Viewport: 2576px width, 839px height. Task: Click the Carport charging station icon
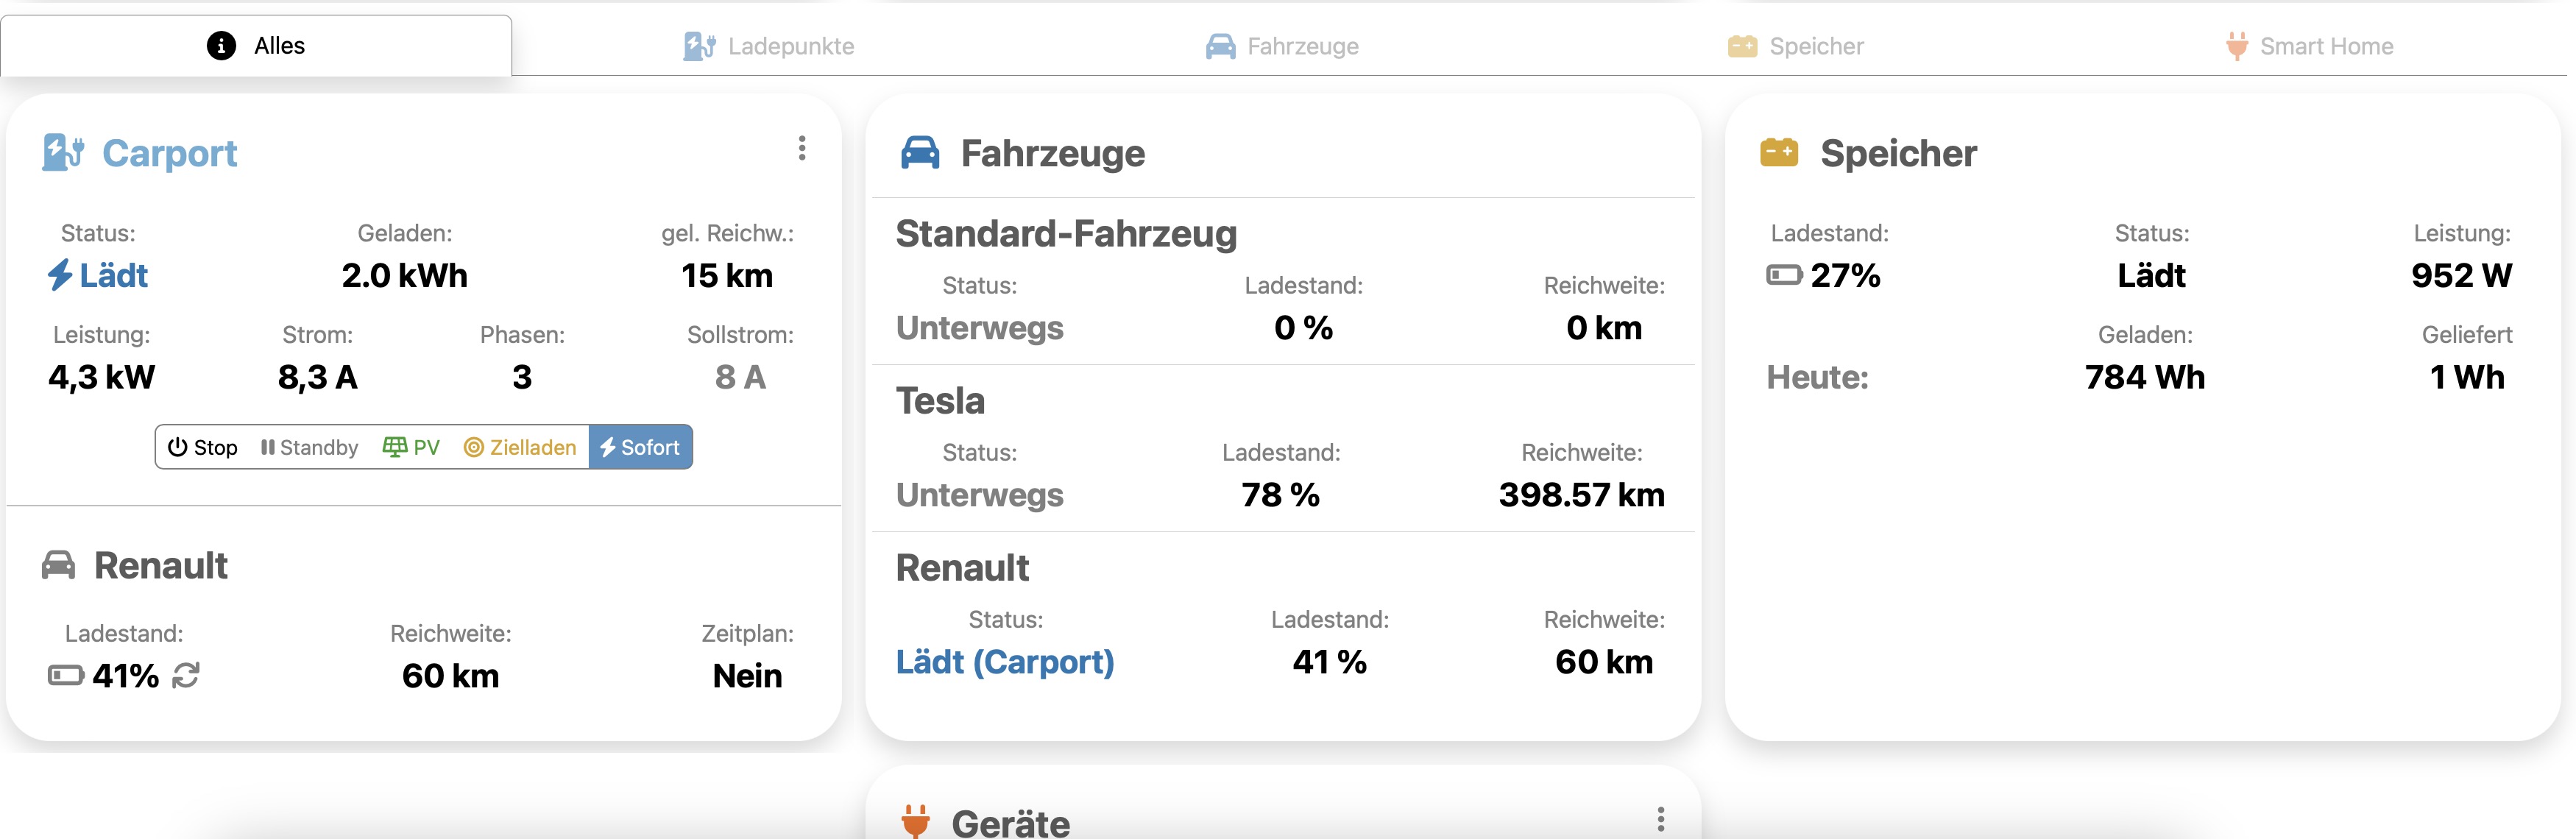63,153
